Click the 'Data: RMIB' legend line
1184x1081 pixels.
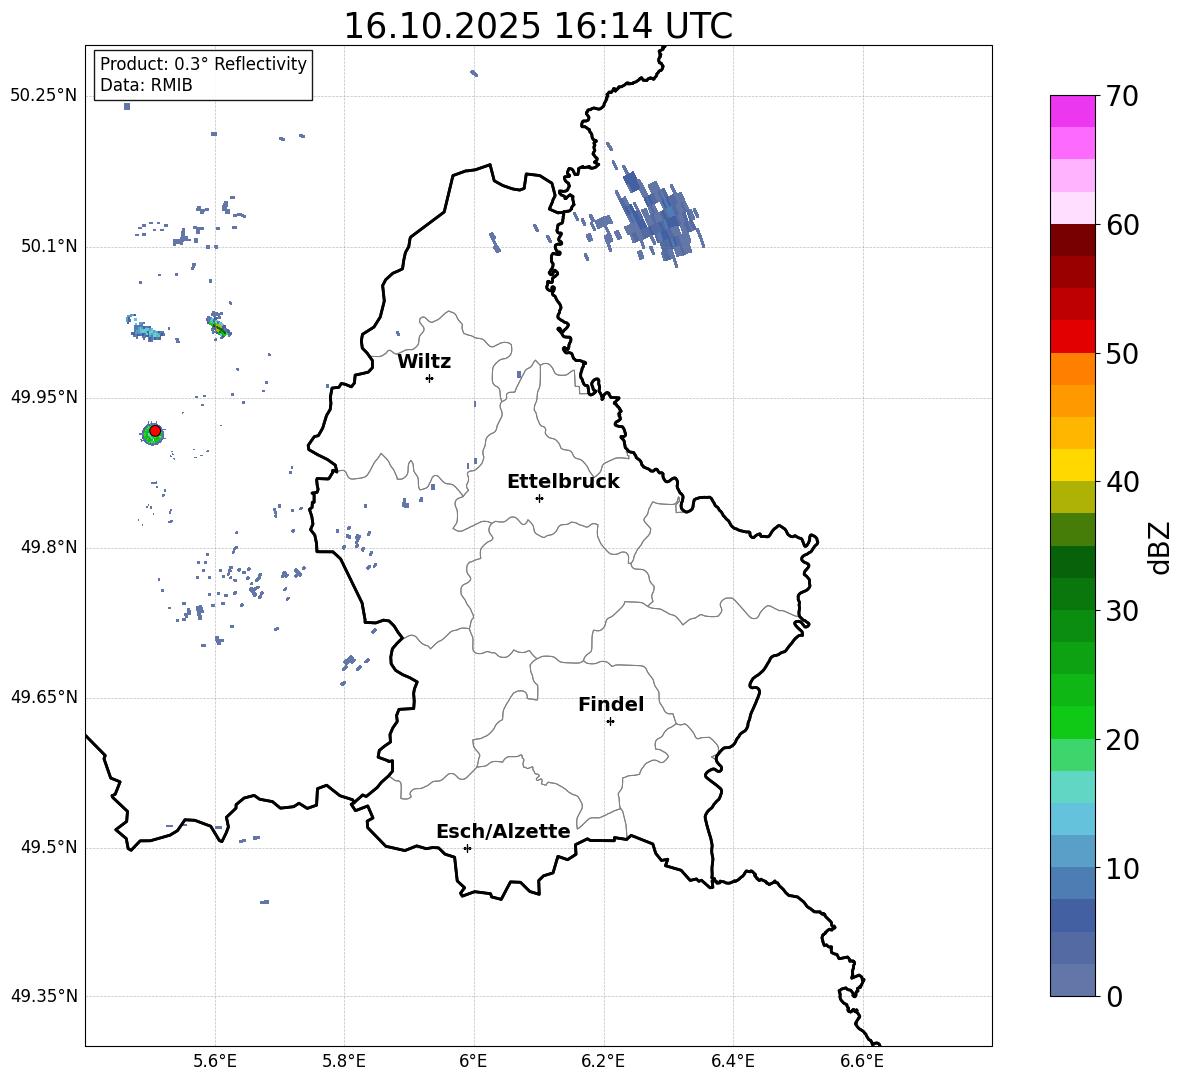tap(146, 85)
